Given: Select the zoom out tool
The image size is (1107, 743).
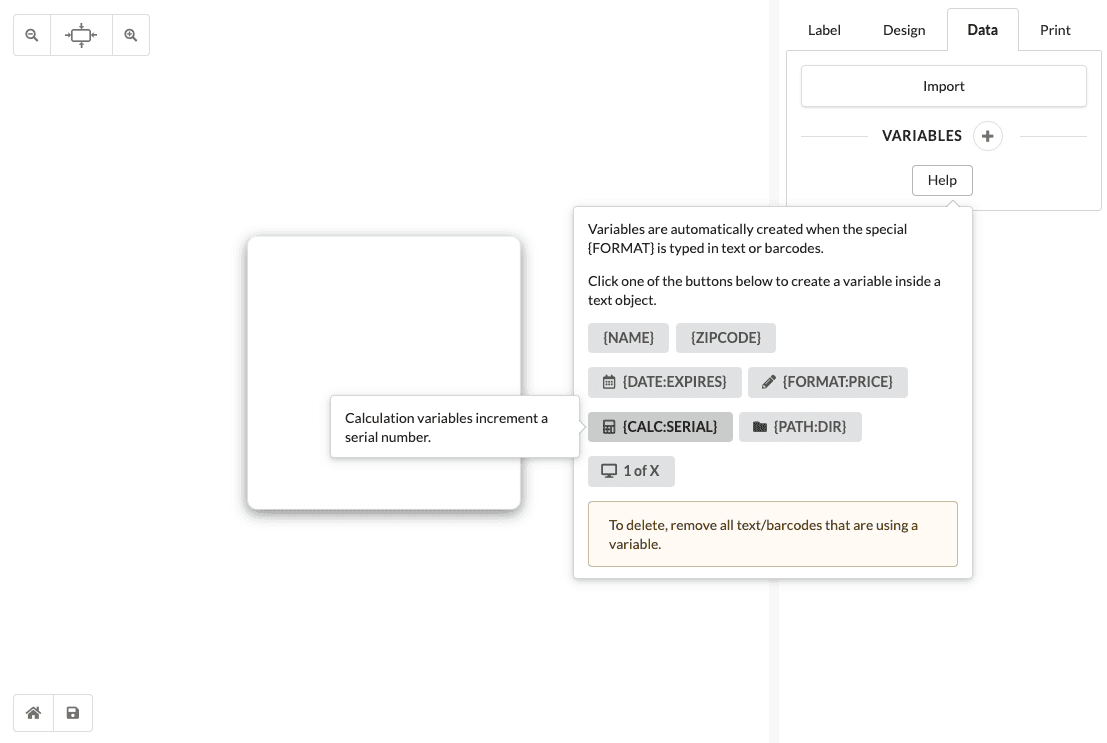Looking at the screenshot, I should tap(32, 35).
